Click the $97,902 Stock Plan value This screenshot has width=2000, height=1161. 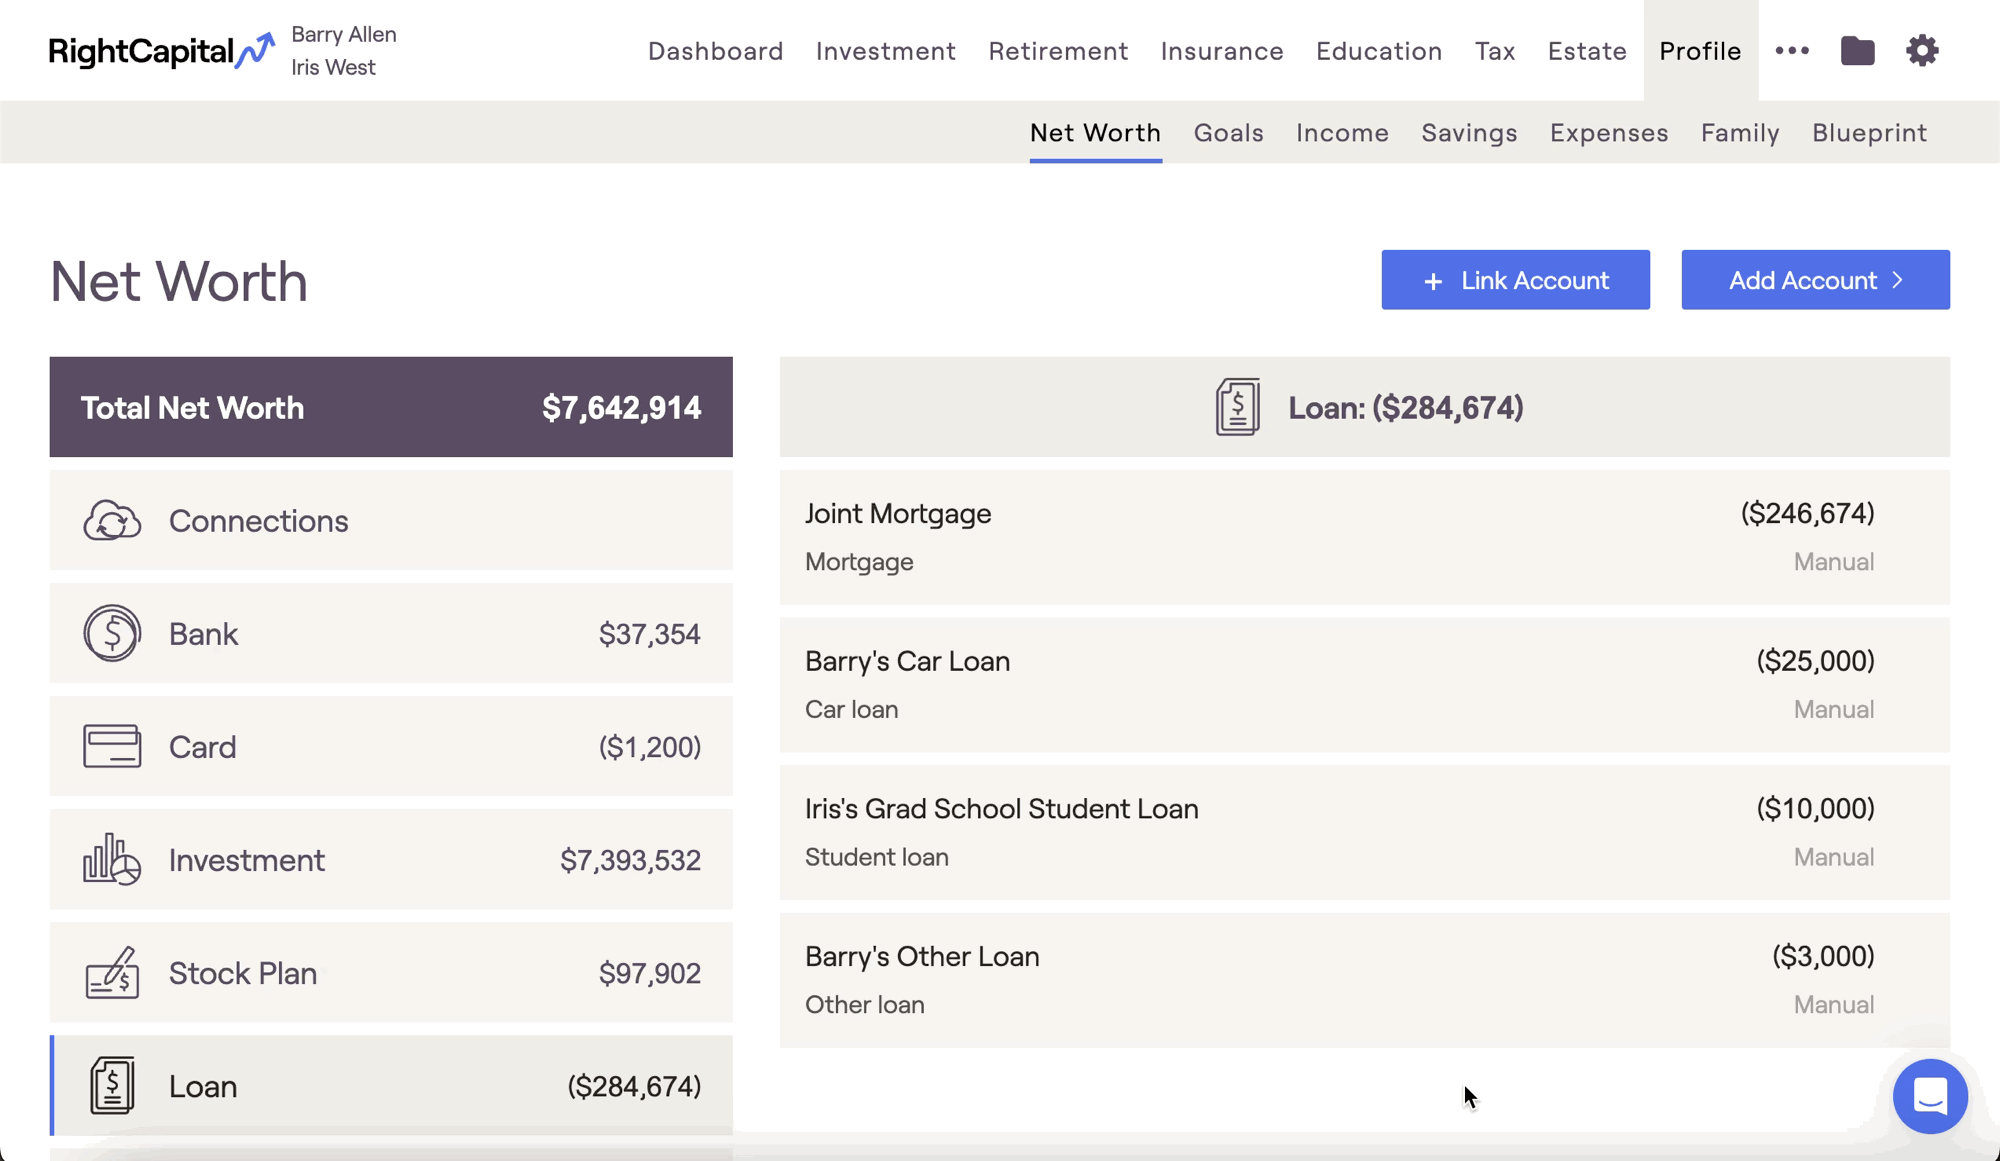pos(649,973)
